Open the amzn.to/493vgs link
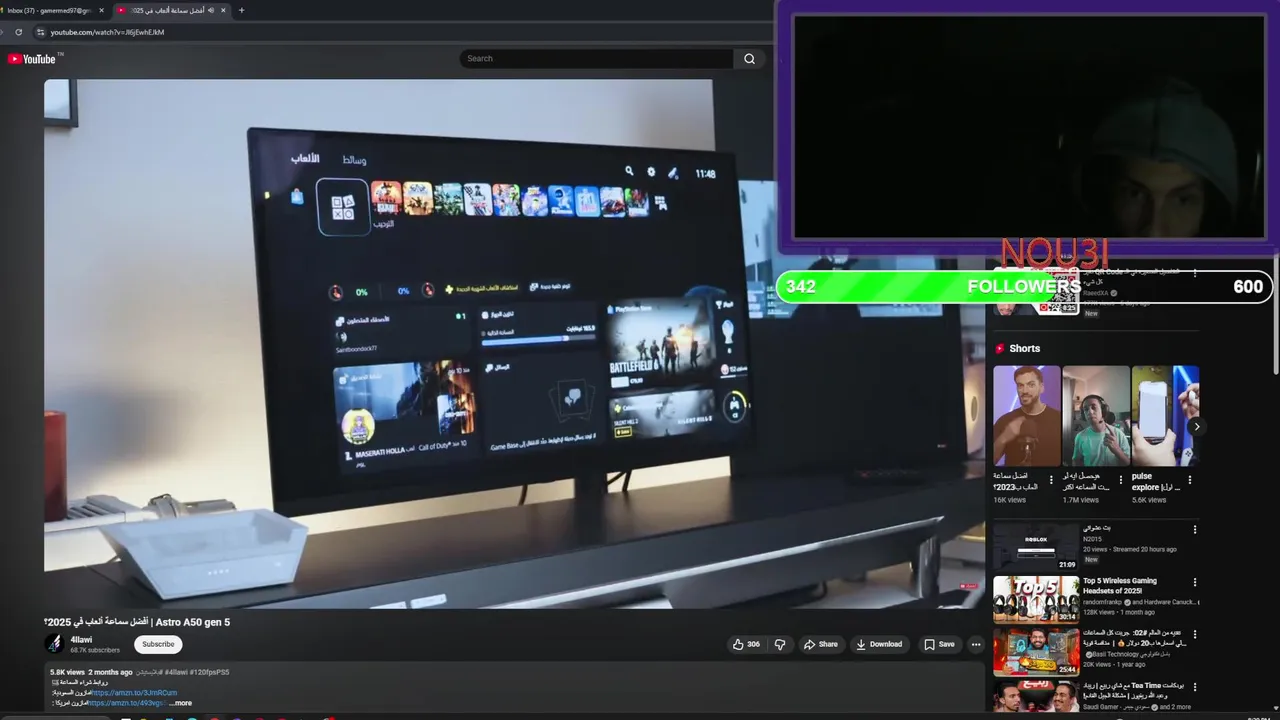This screenshot has width=1280, height=720. click(x=126, y=703)
